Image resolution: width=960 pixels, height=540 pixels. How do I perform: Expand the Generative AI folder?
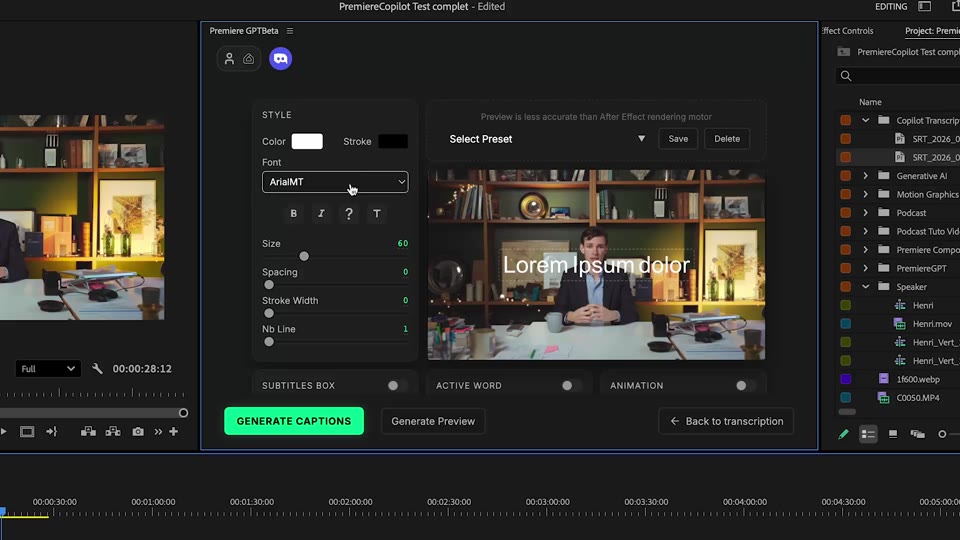(865, 176)
